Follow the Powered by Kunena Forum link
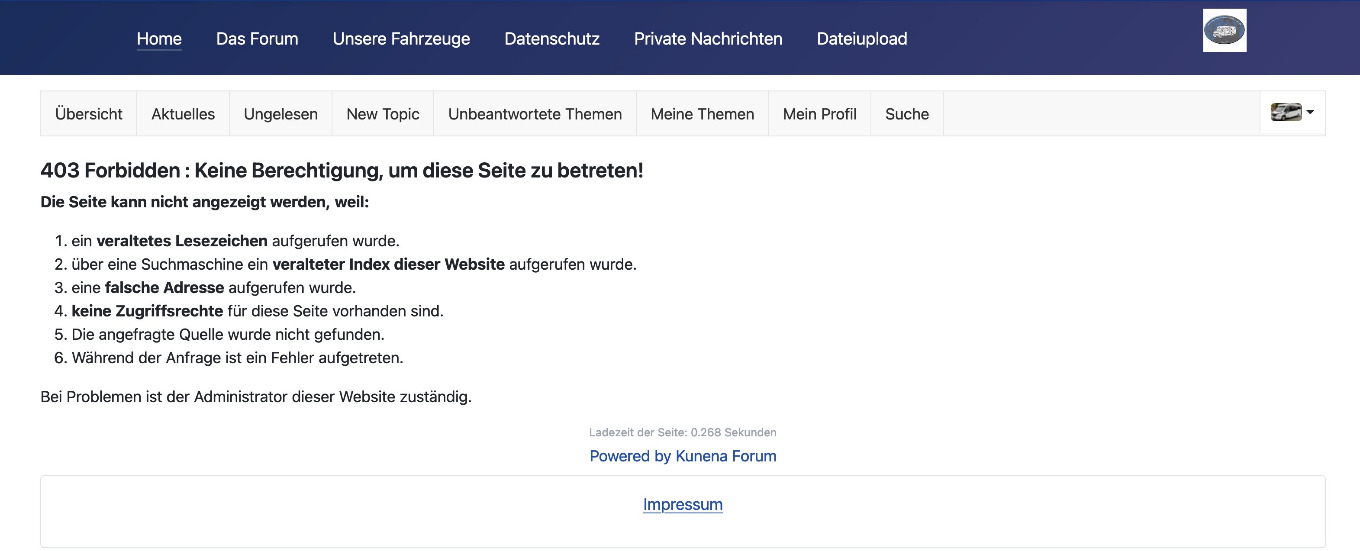1360x551 pixels. [683, 456]
